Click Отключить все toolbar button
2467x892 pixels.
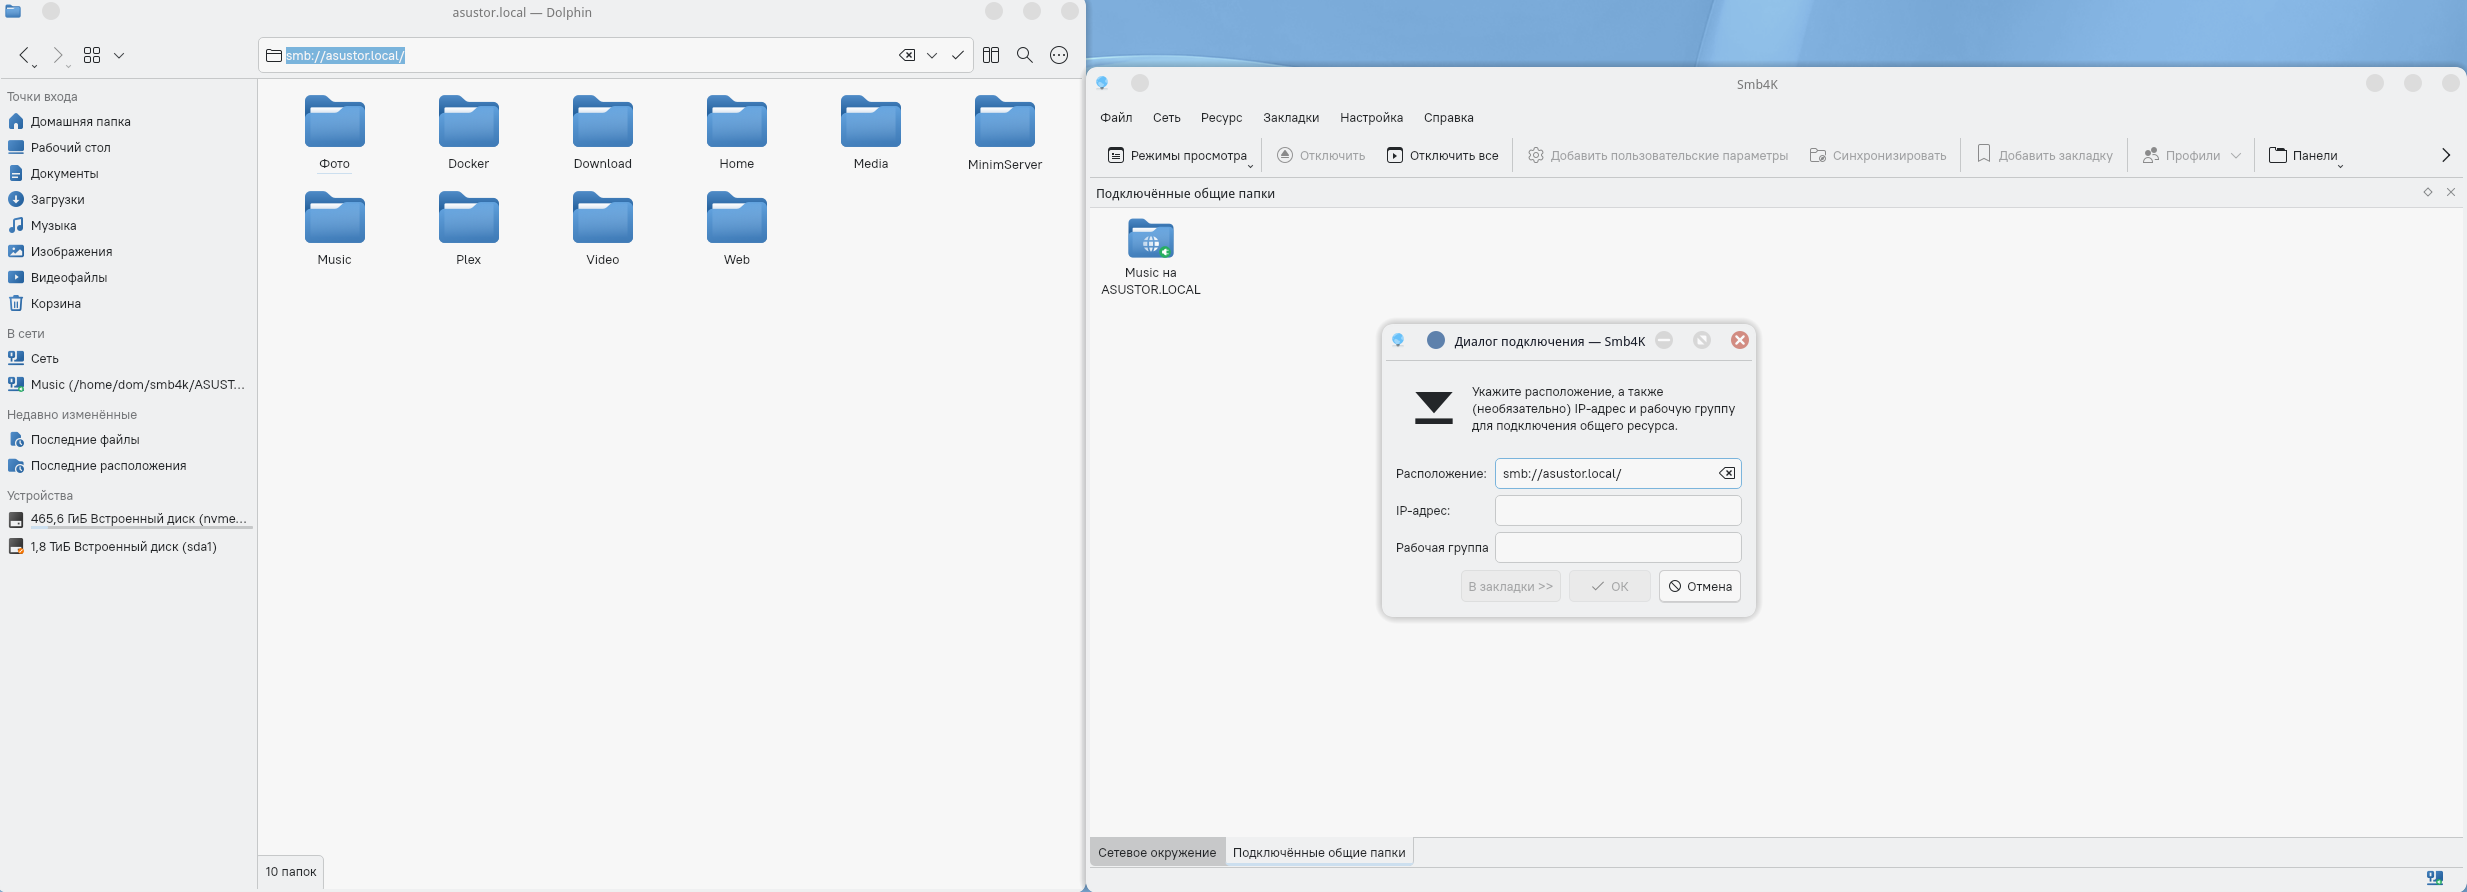[x=1442, y=155]
